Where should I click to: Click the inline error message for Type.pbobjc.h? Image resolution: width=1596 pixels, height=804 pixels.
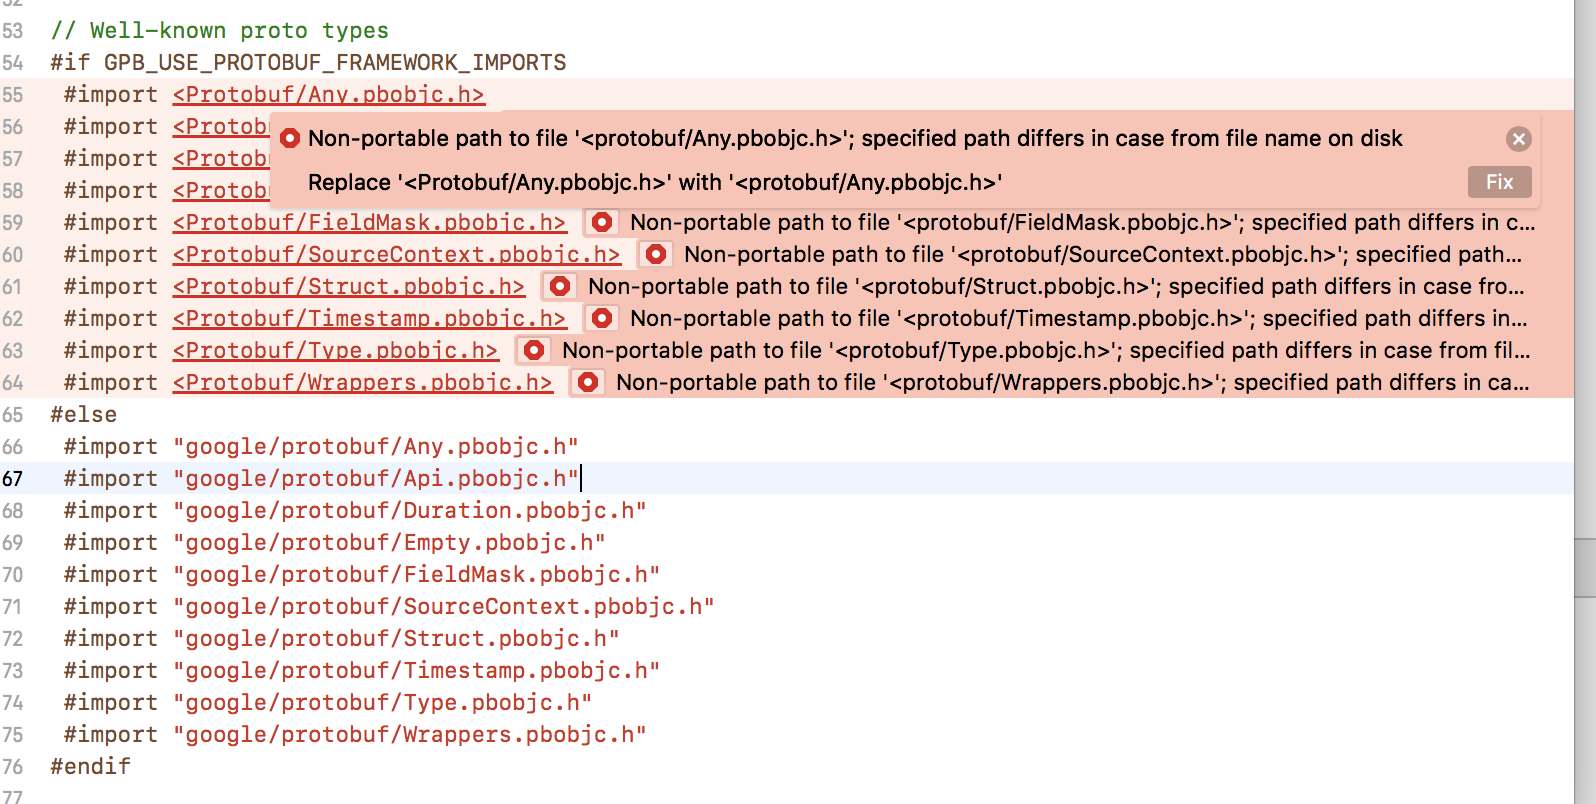pyautogui.click(x=1046, y=350)
